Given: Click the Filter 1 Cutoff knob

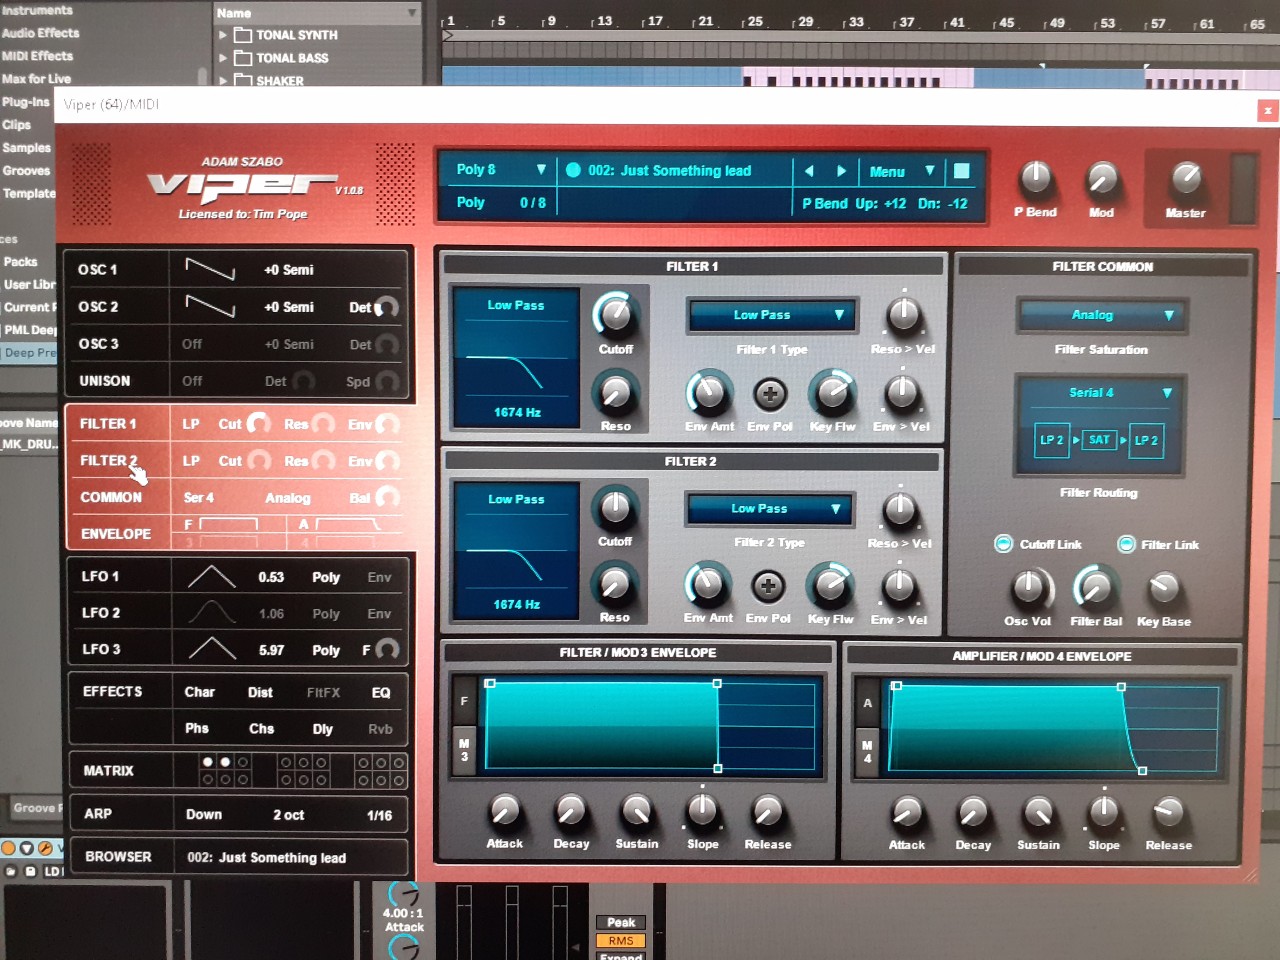Looking at the screenshot, I should point(614,314).
